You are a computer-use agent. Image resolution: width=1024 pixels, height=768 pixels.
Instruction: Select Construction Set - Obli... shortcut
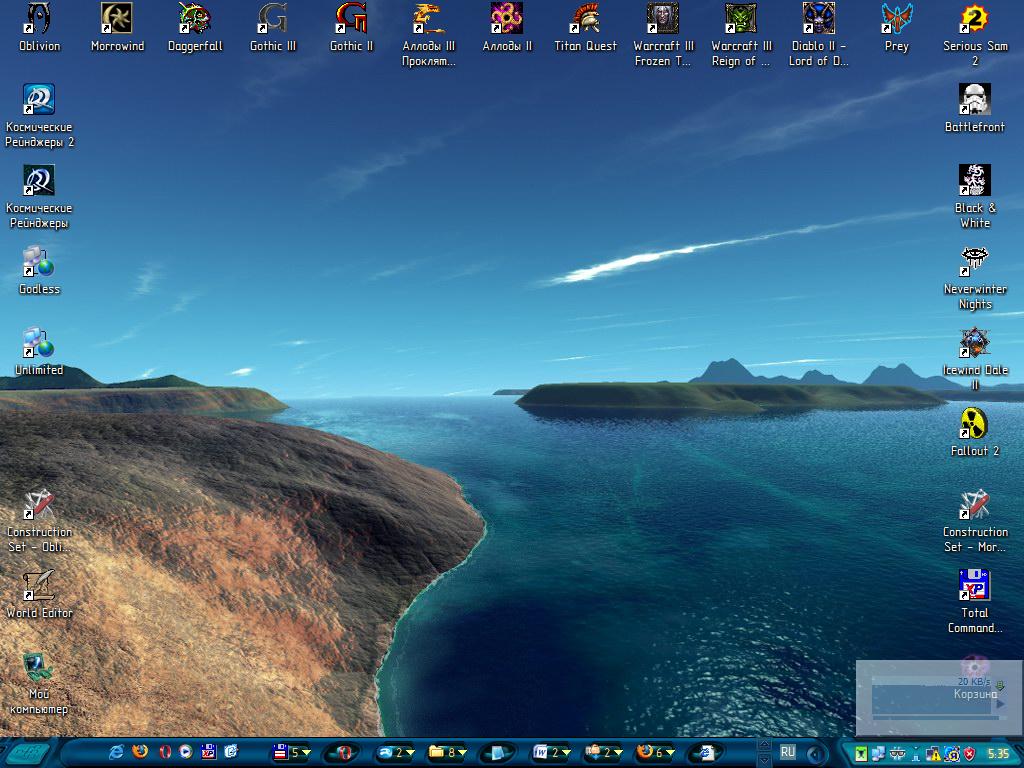(x=39, y=520)
